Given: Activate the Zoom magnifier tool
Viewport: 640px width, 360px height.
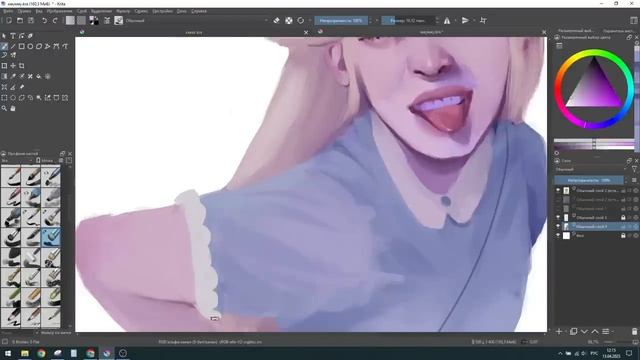Looking at the screenshot, I should coord(4,109).
